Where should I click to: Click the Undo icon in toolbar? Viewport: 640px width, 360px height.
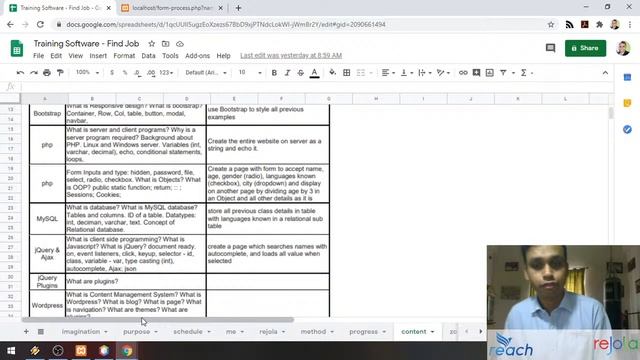point(20,73)
